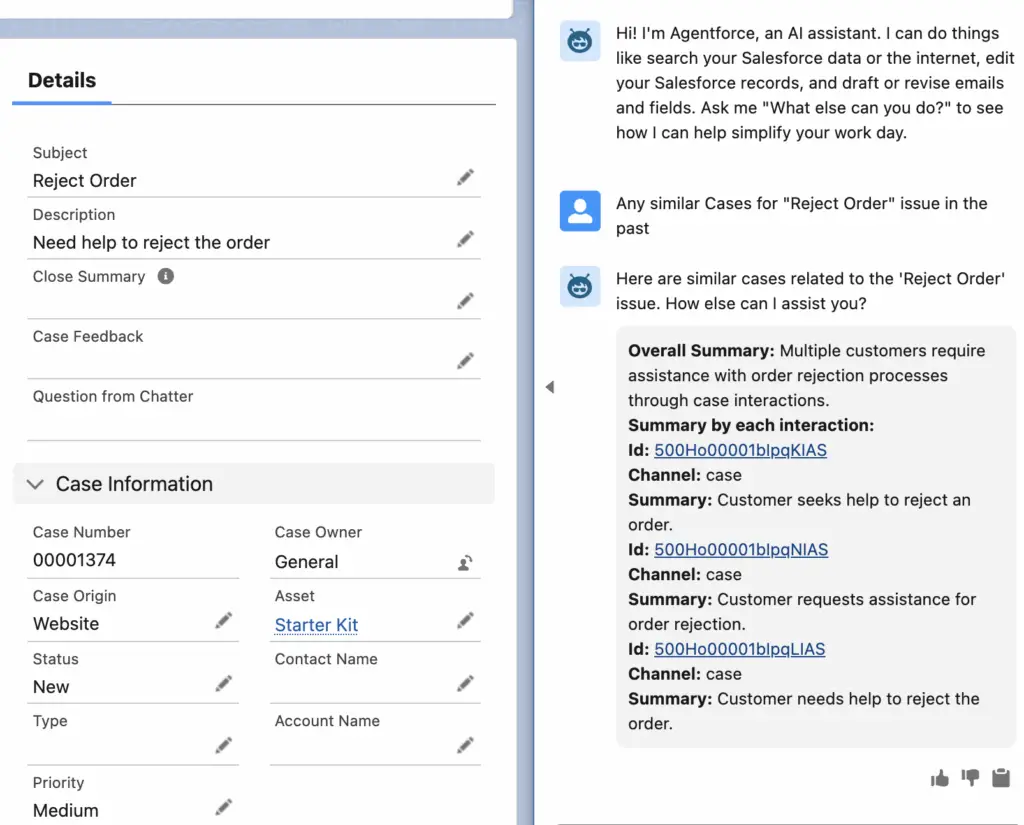
Task: Click user avatar beside Reject Order question
Action: [580, 211]
